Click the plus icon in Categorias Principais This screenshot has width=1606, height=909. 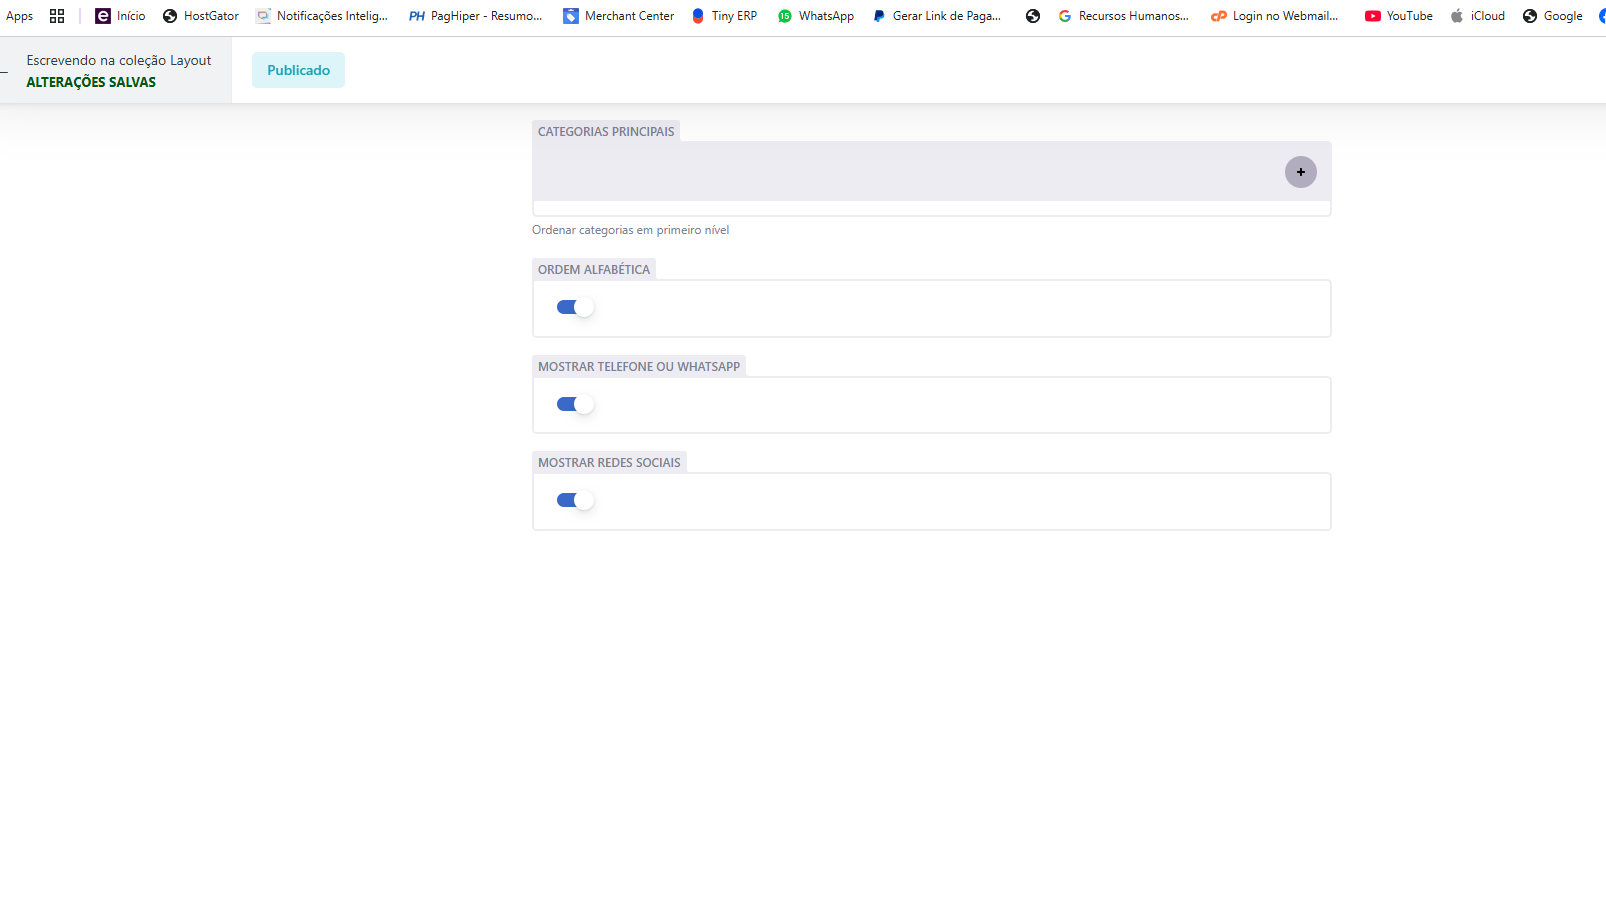tap(1300, 172)
